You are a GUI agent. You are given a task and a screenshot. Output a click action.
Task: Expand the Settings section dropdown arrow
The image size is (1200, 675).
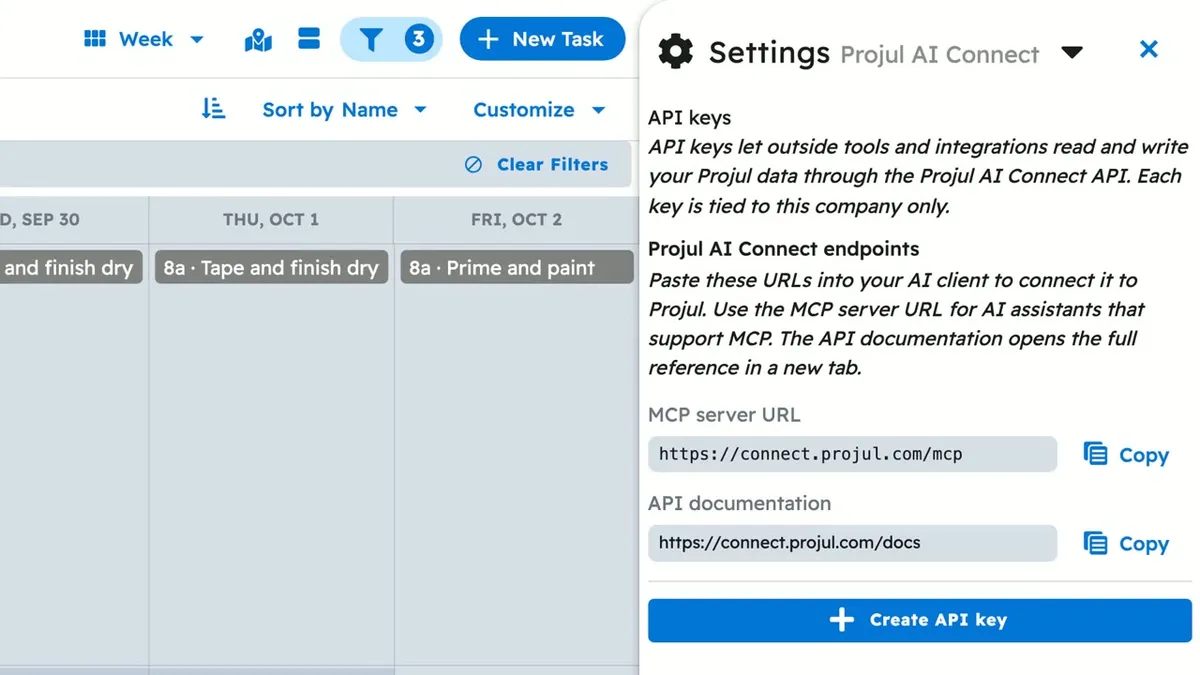click(1072, 52)
